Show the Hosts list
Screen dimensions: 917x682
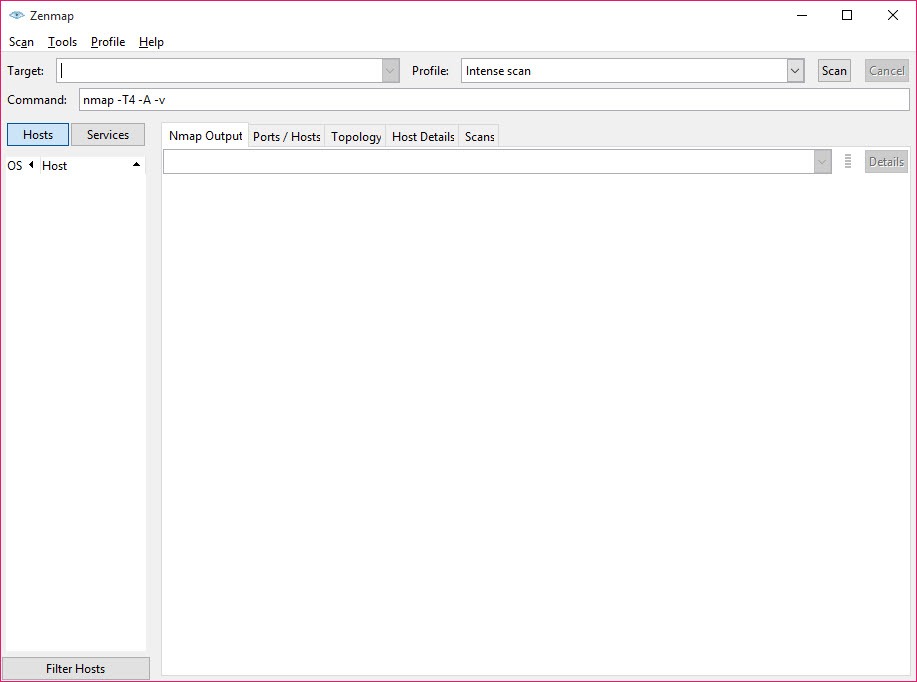click(38, 135)
